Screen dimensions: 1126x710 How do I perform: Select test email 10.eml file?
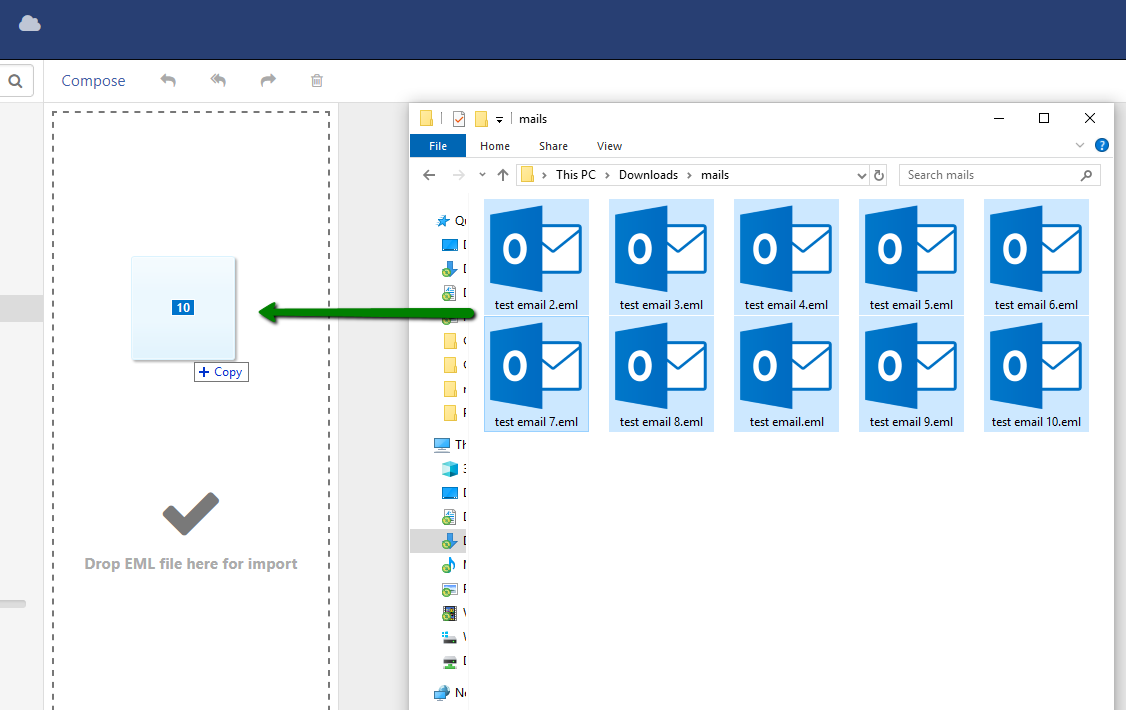[1036, 374]
